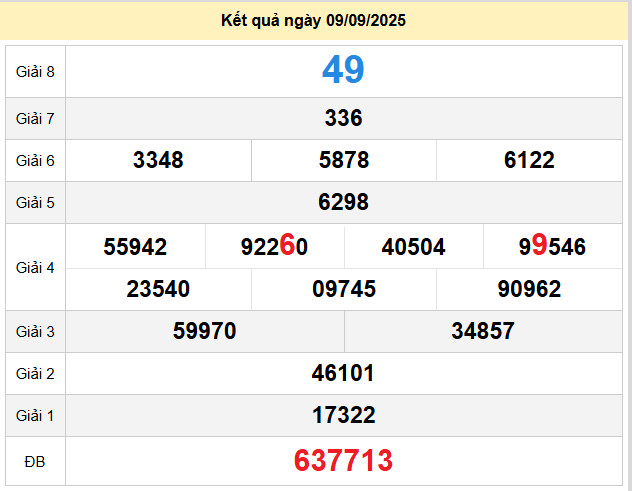Click the 'Giải 6' row label
This screenshot has width=632, height=491.
coord(35,160)
